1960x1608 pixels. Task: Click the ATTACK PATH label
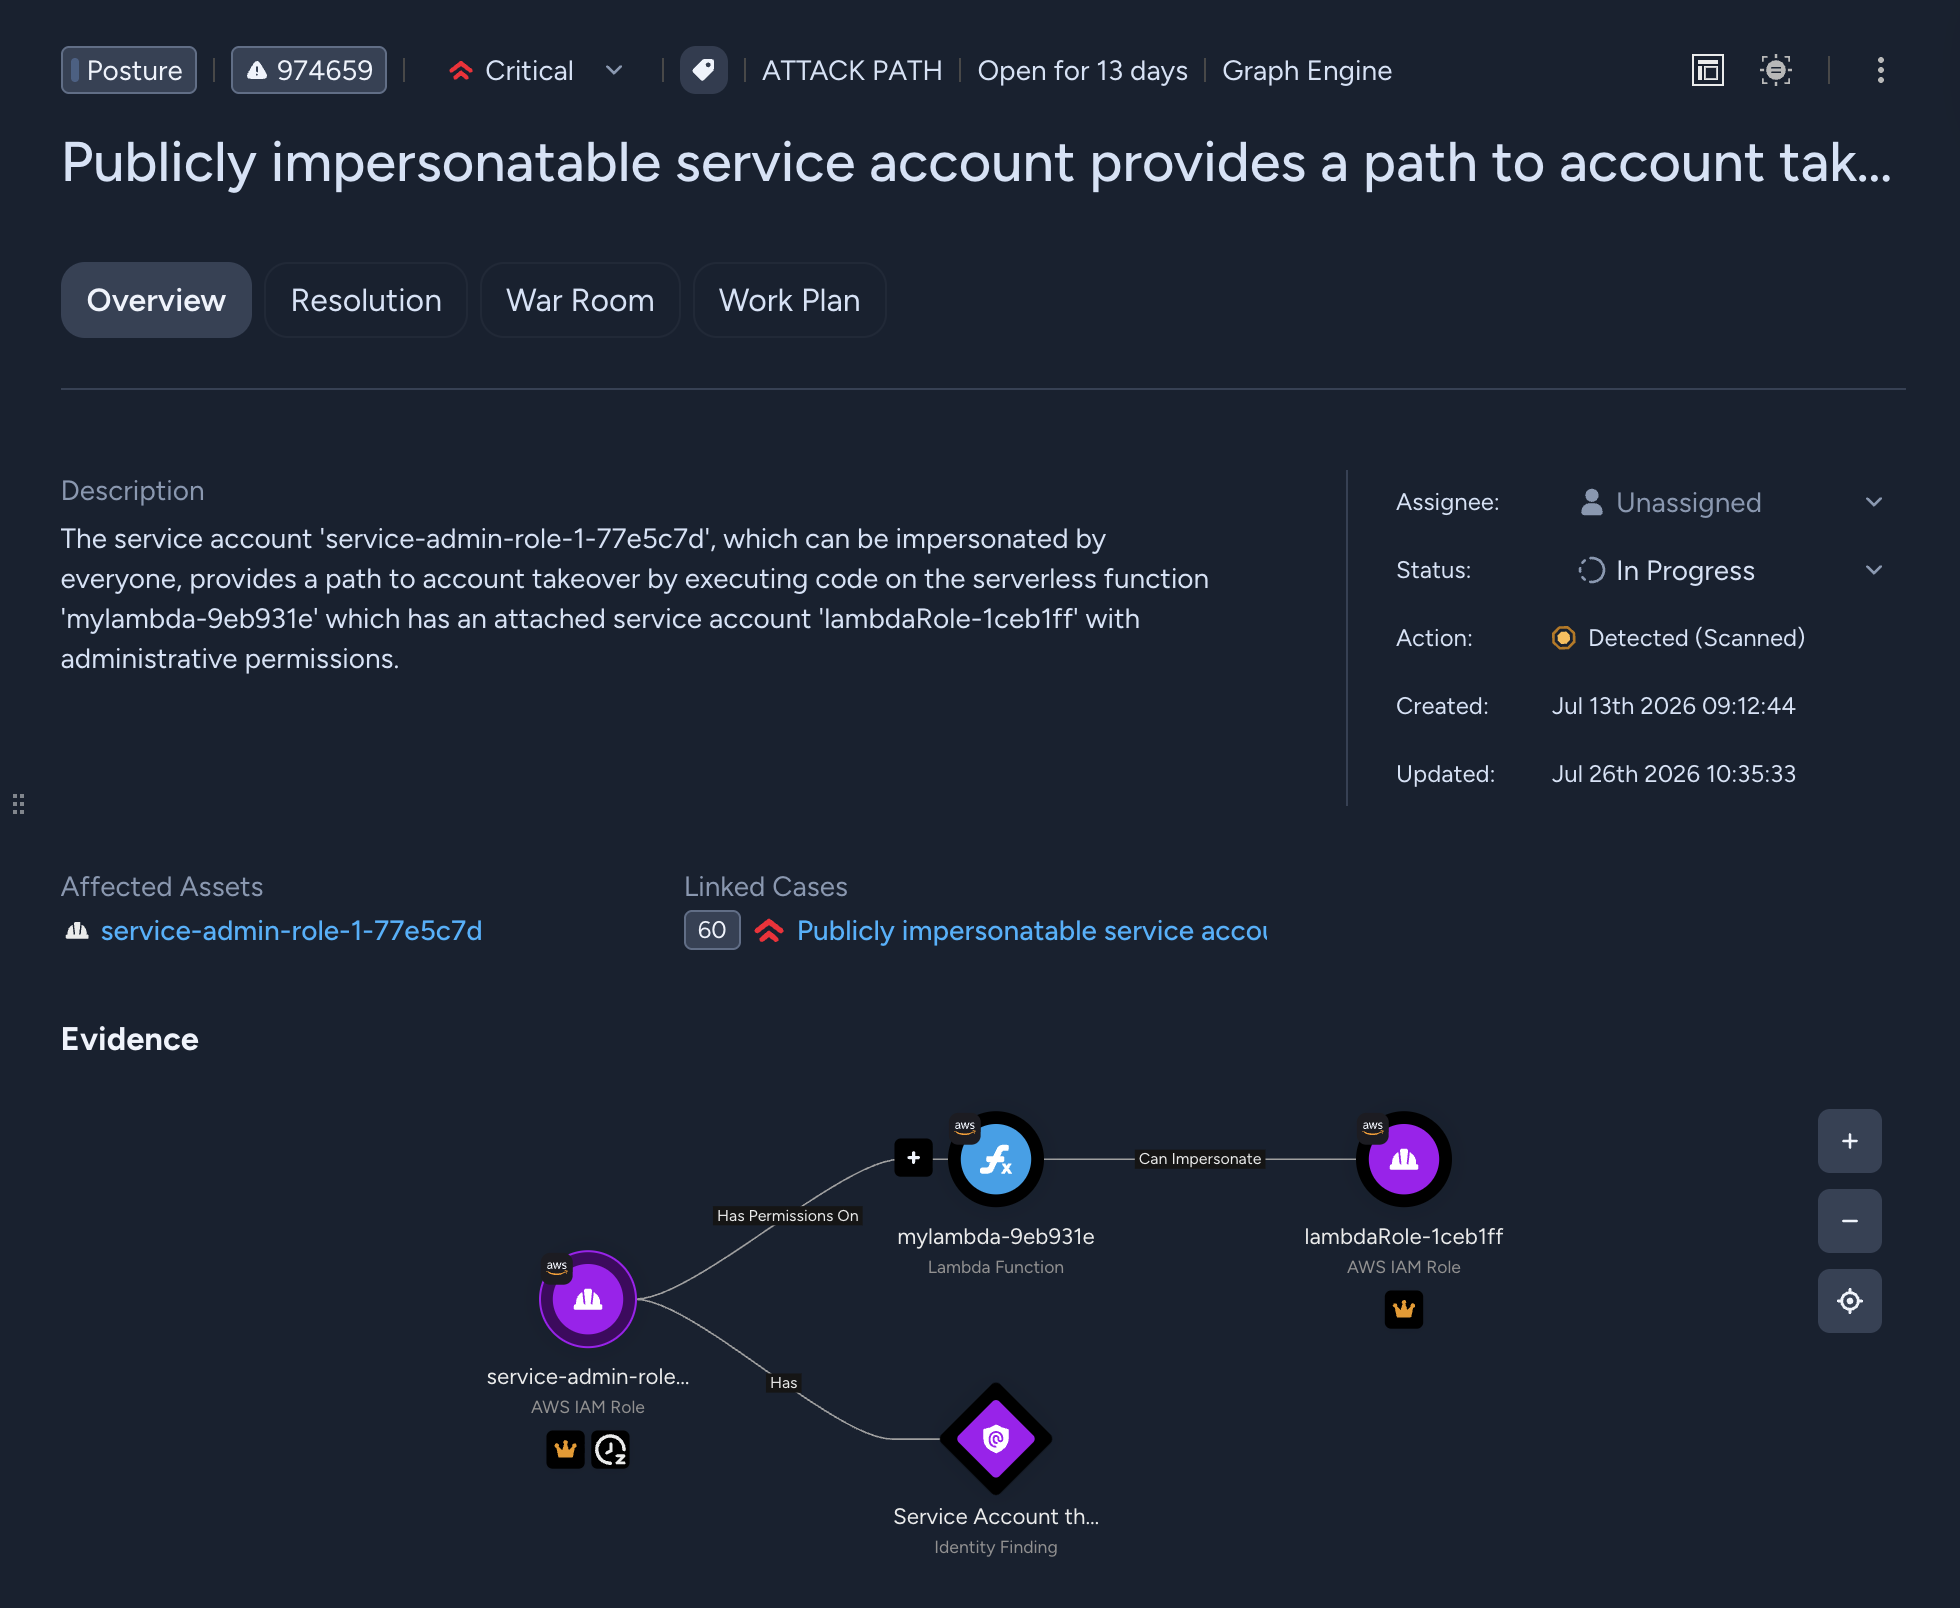pyautogui.click(x=852, y=70)
